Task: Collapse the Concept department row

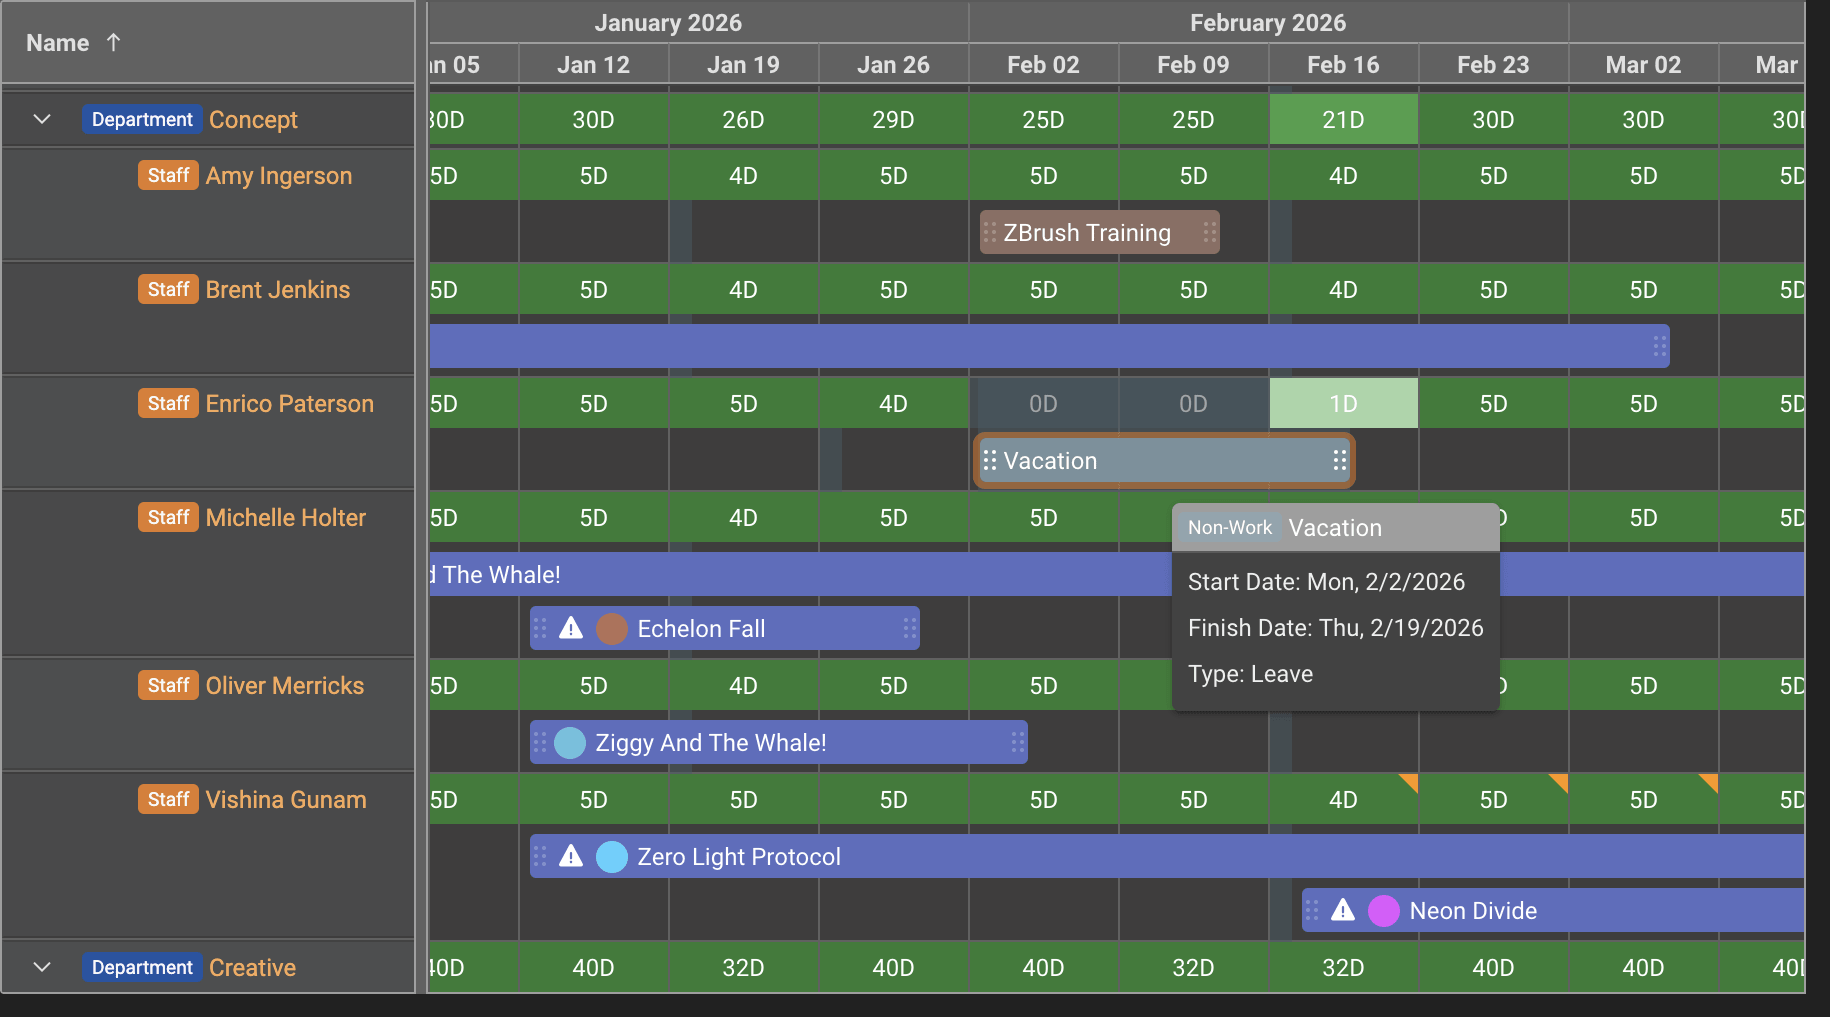Action: point(42,119)
